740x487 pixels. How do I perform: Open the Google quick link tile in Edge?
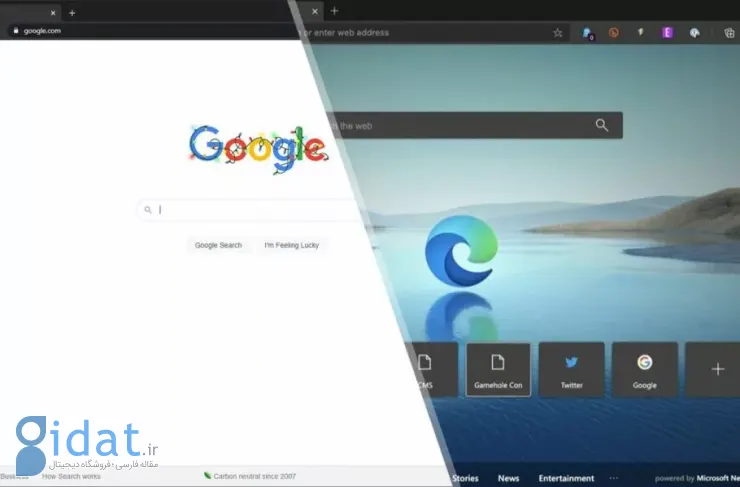coord(645,369)
